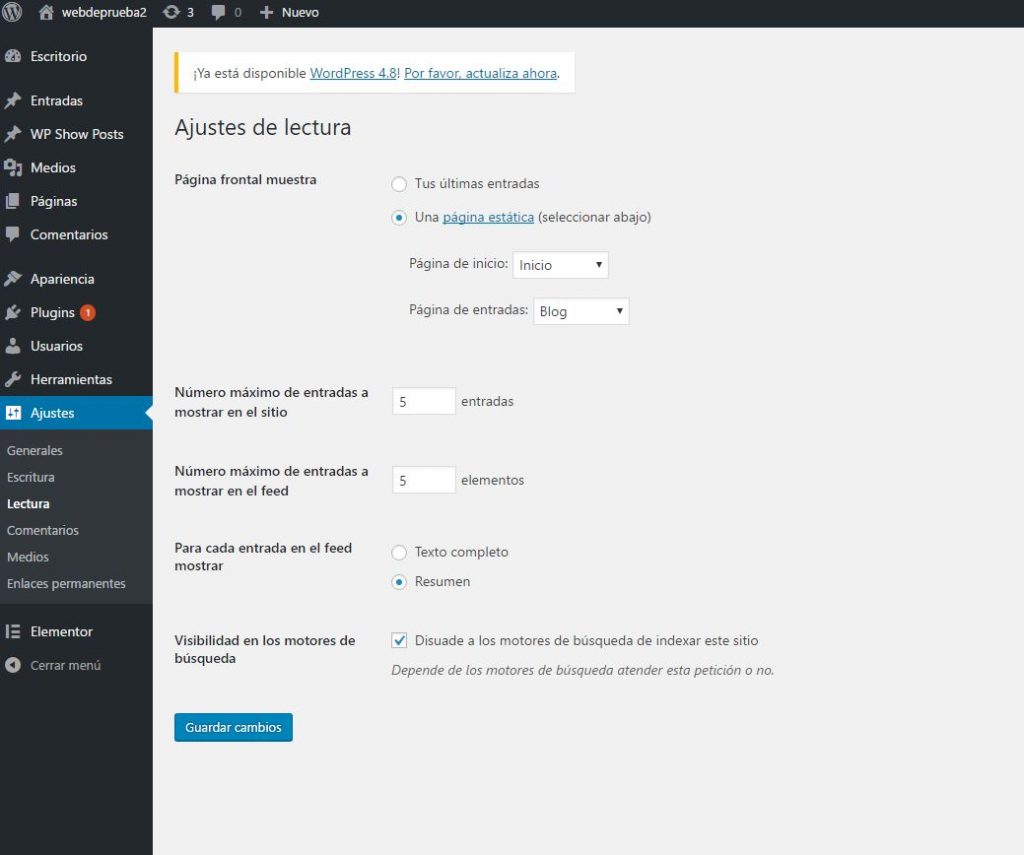Focus the entradas a mostrar en el feed field

point(423,480)
